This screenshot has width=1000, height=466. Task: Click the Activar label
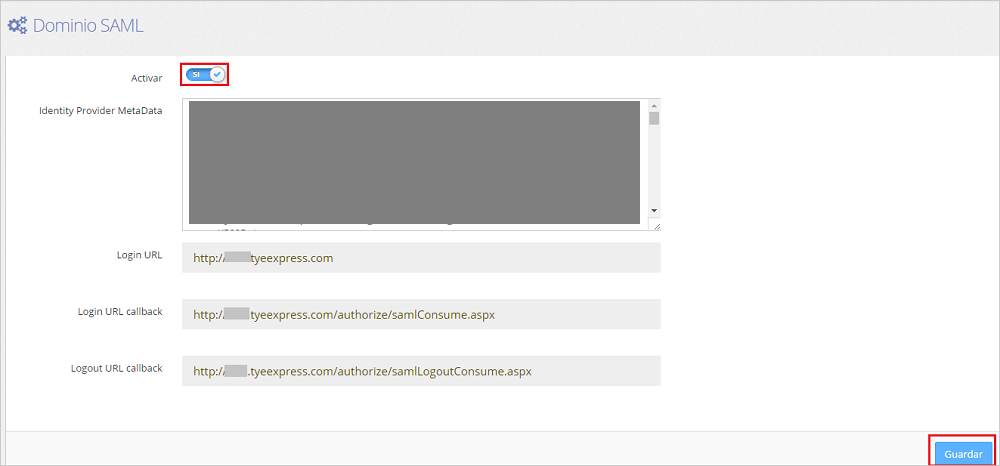tap(146, 78)
